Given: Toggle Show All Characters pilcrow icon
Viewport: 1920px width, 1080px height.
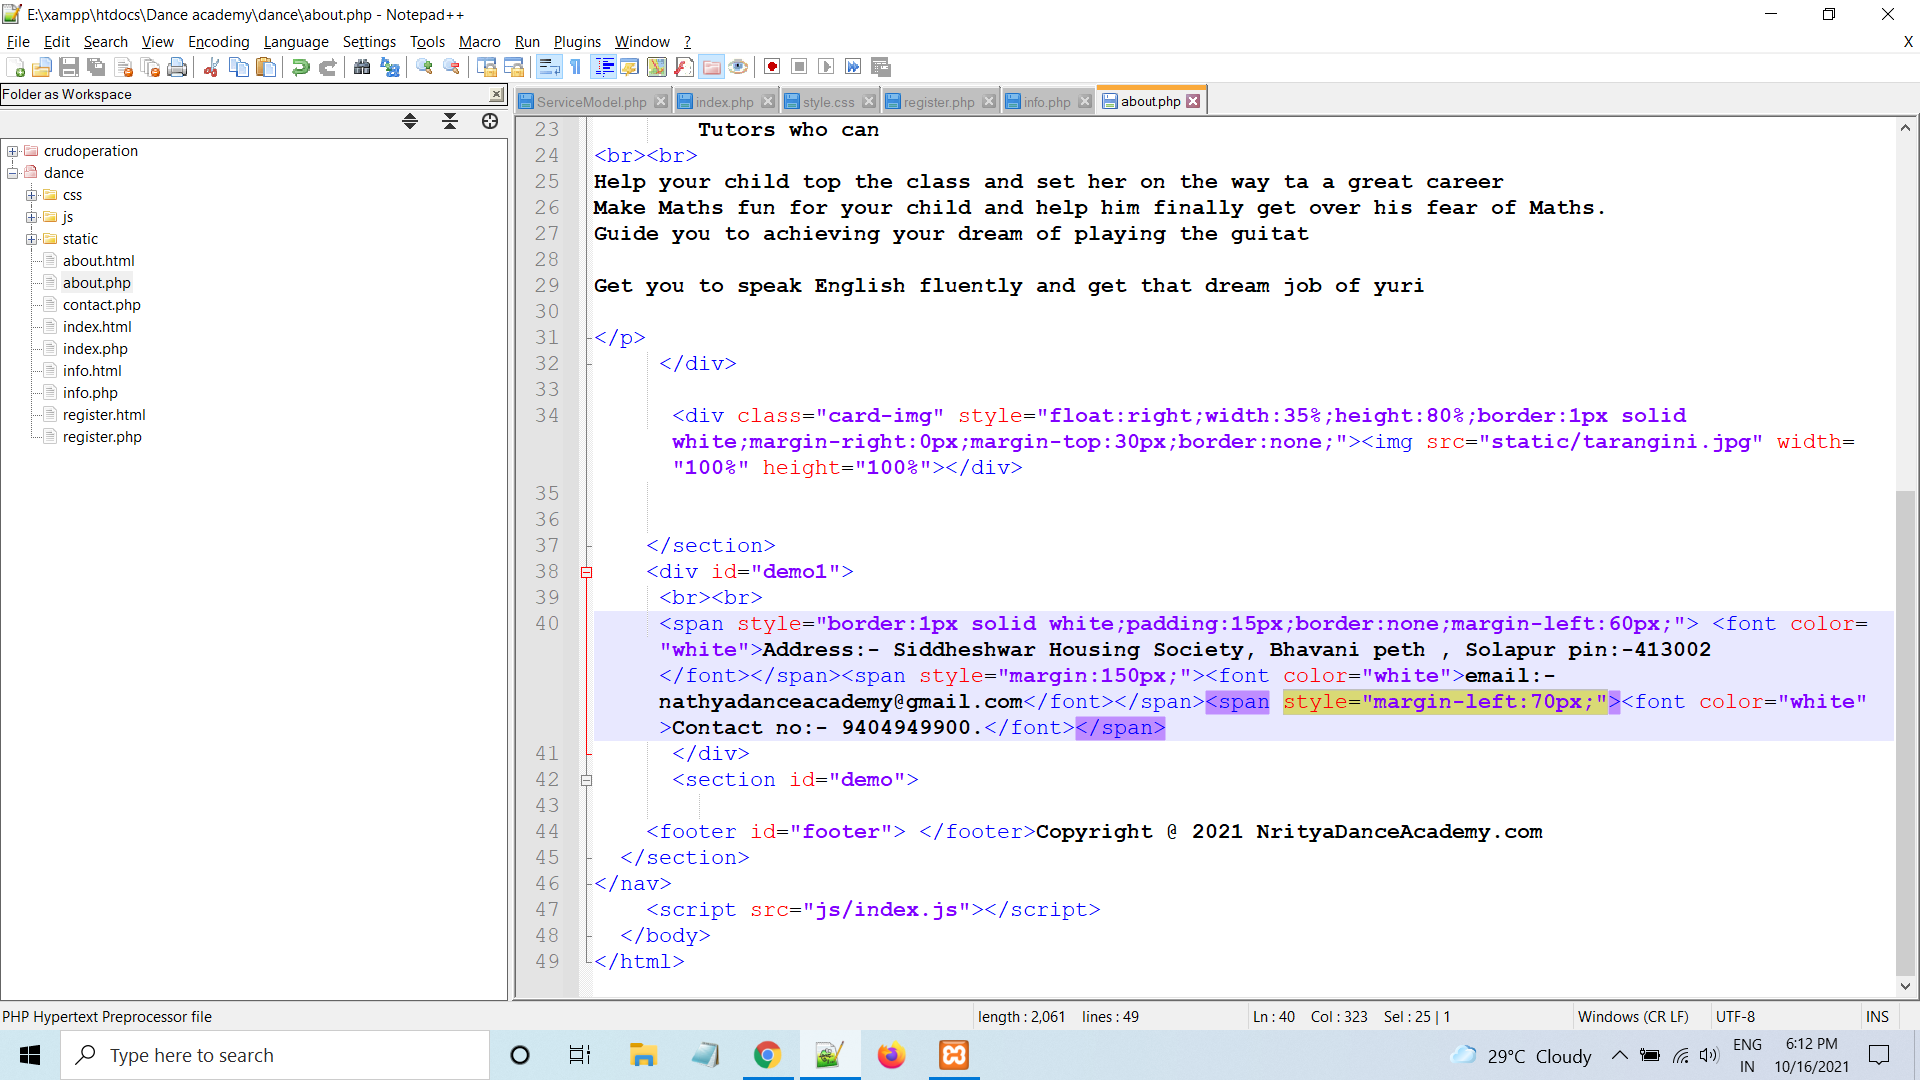Looking at the screenshot, I should coord(576,67).
